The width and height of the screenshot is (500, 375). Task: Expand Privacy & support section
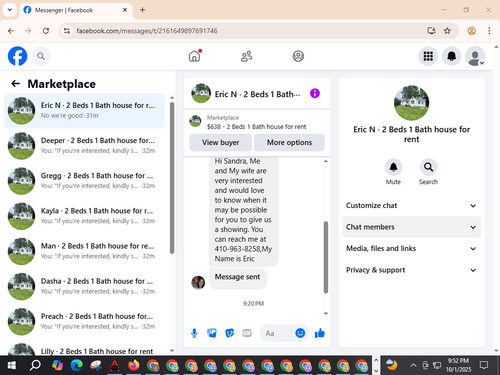click(x=411, y=270)
